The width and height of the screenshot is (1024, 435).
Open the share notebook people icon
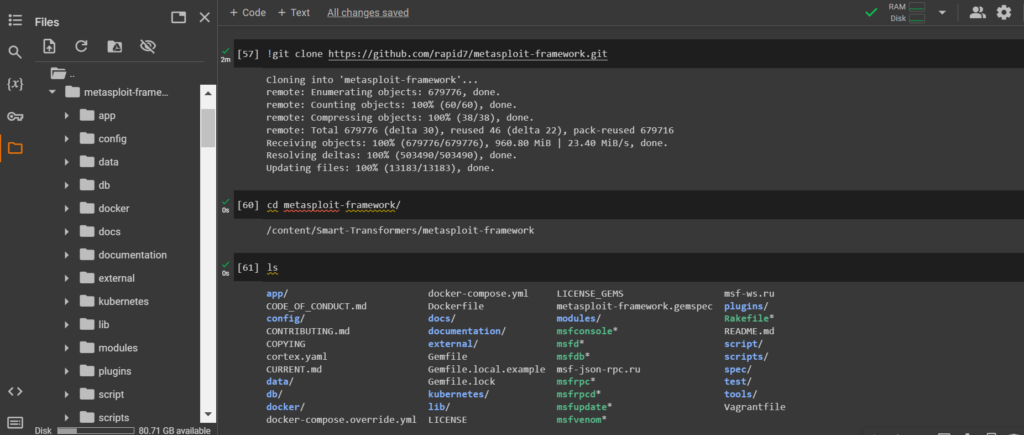(x=977, y=12)
